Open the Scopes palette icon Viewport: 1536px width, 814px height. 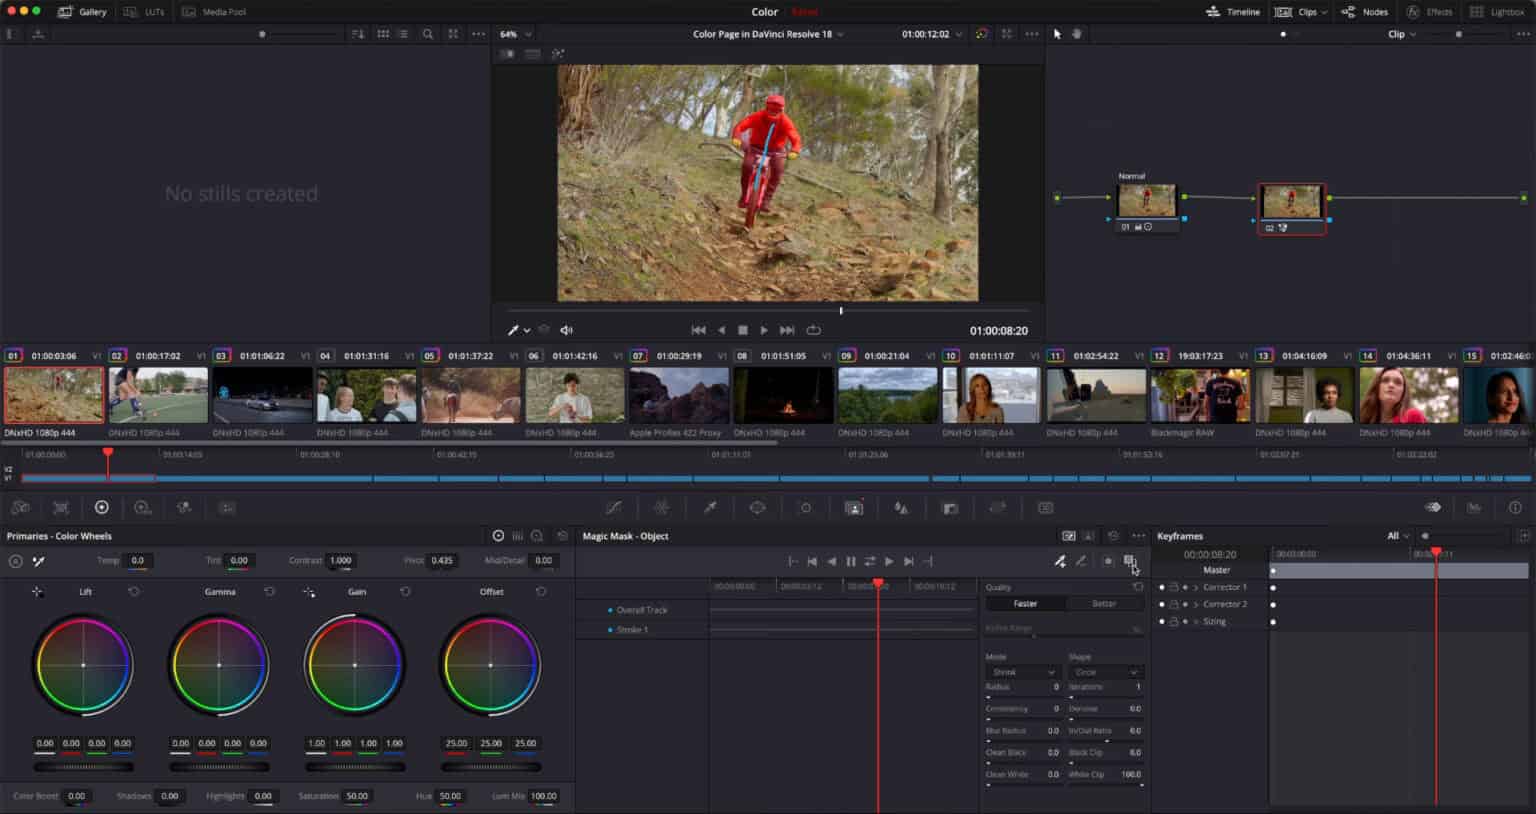tap(1474, 508)
